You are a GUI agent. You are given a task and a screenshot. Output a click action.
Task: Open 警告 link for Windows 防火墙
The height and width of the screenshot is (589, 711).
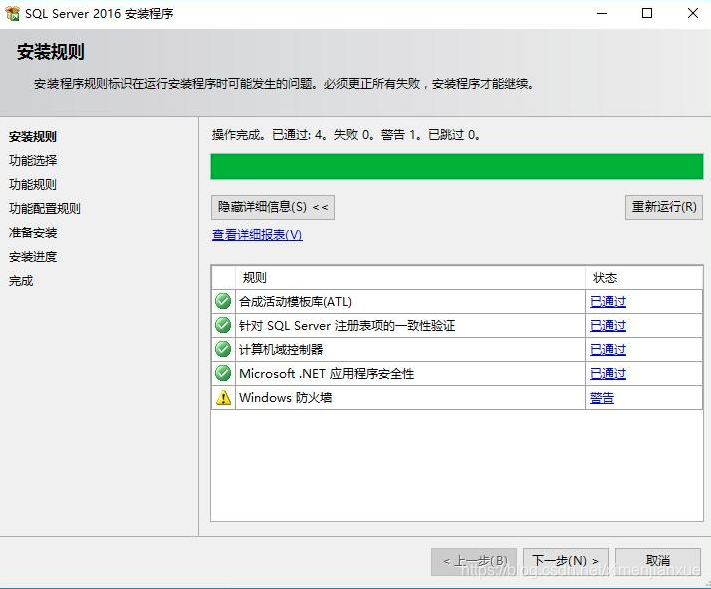602,398
